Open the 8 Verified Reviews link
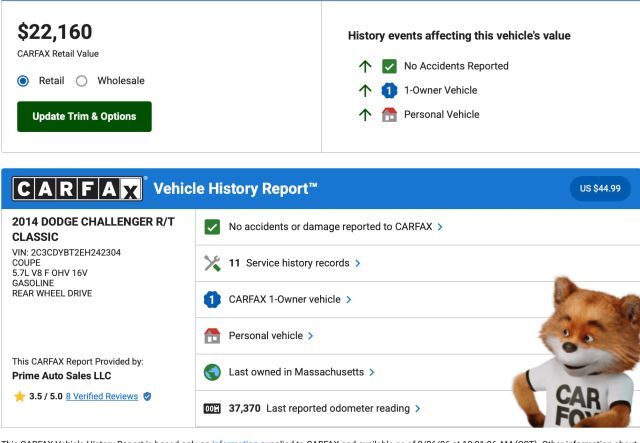The height and width of the screenshot is (443, 640). click(x=101, y=396)
